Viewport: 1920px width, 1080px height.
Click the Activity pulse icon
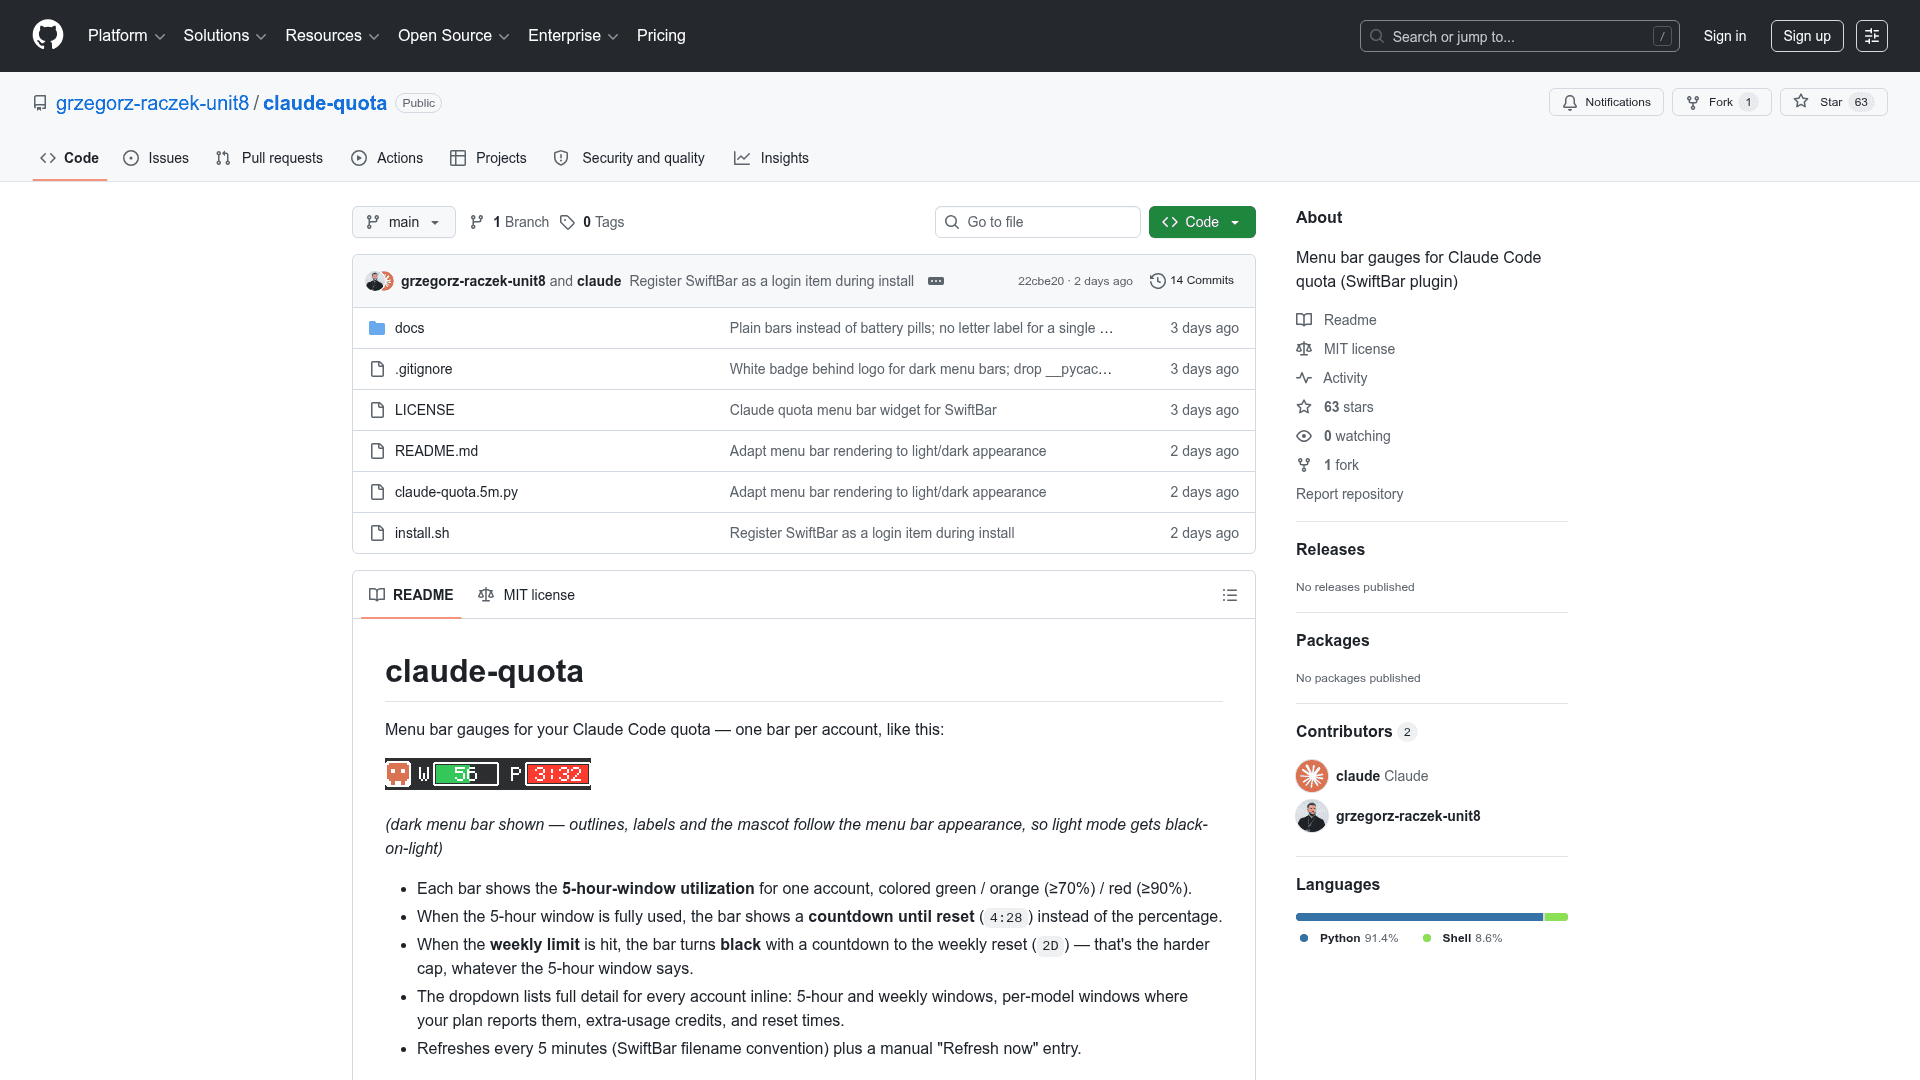(1304, 378)
